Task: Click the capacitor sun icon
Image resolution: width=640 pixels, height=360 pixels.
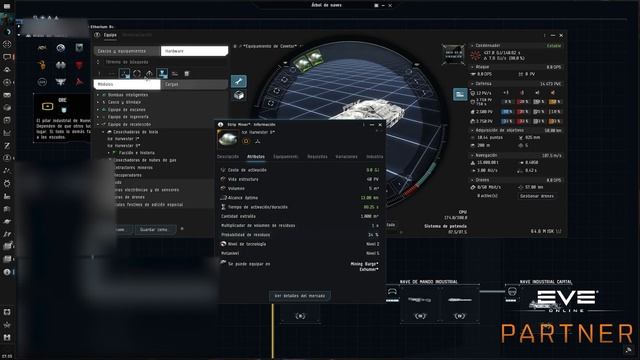Action: tap(476, 55)
